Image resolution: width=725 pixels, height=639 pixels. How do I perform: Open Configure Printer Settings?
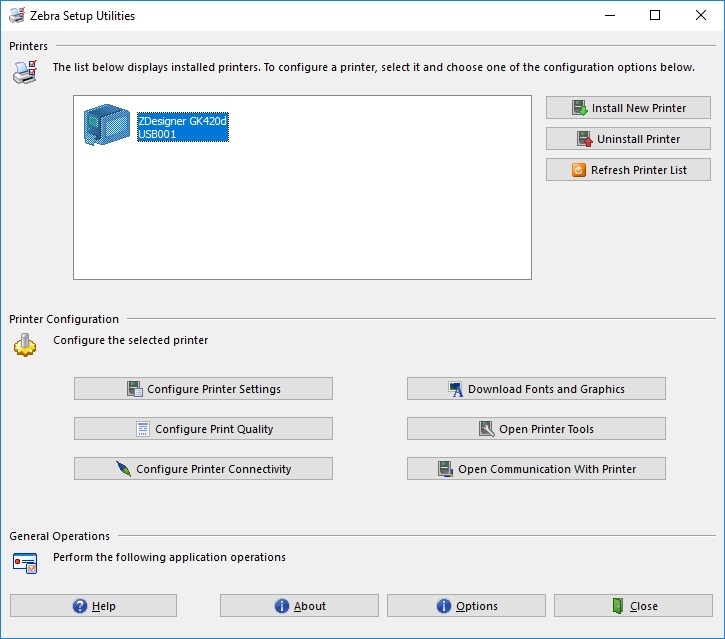point(203,389)
